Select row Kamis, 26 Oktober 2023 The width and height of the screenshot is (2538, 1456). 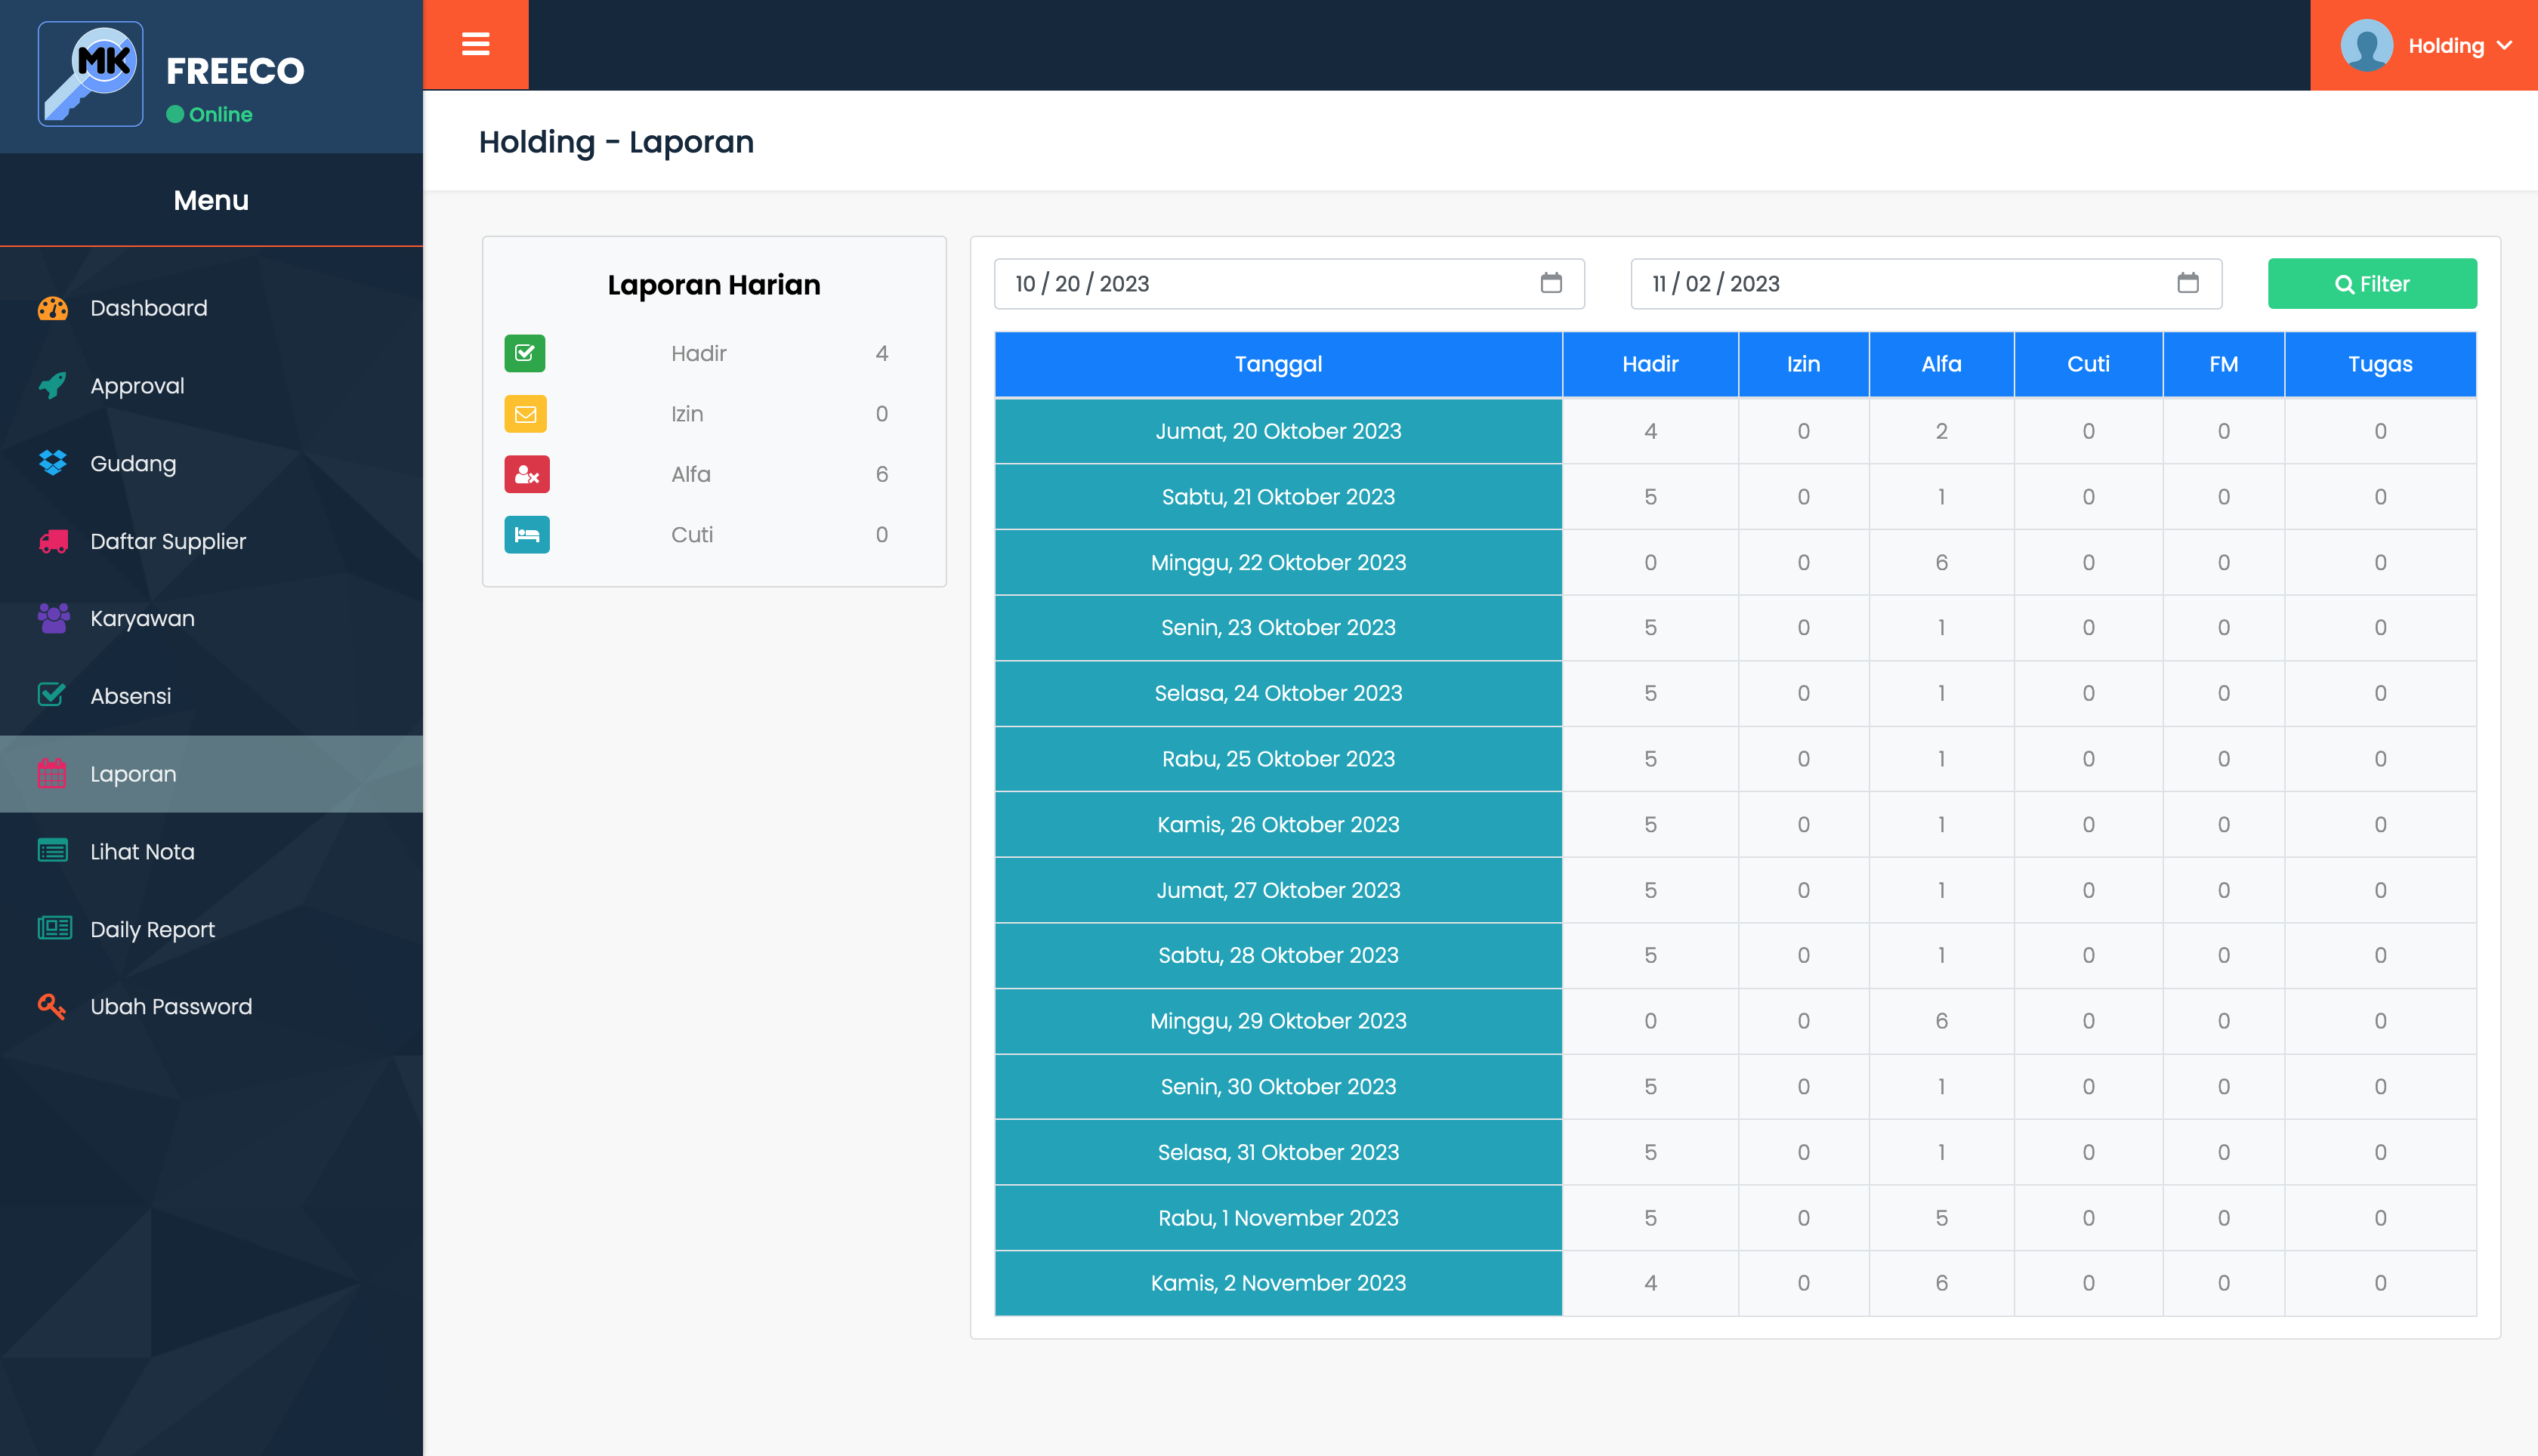(x=1735, y=824)
